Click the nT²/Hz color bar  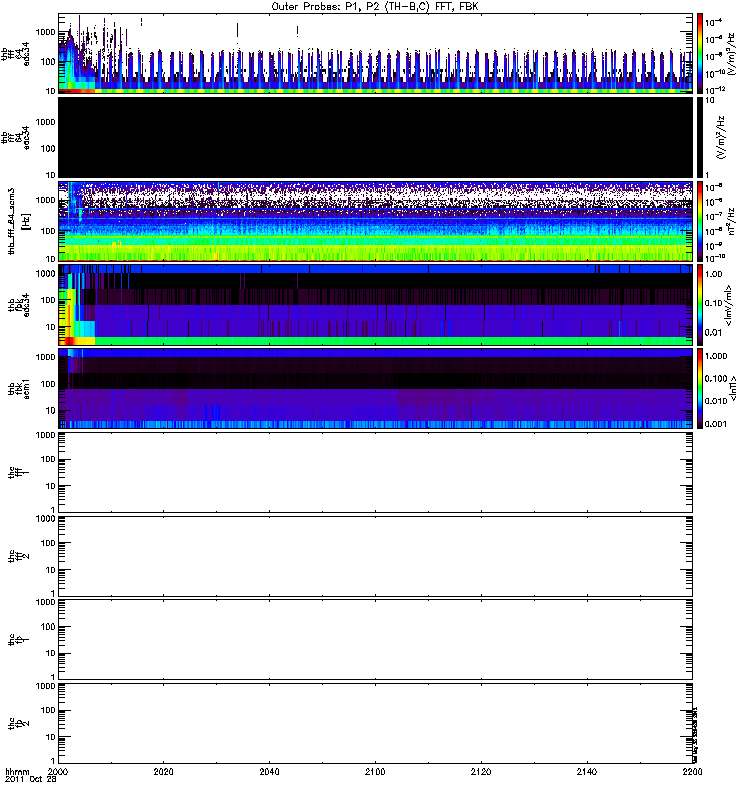701,220
